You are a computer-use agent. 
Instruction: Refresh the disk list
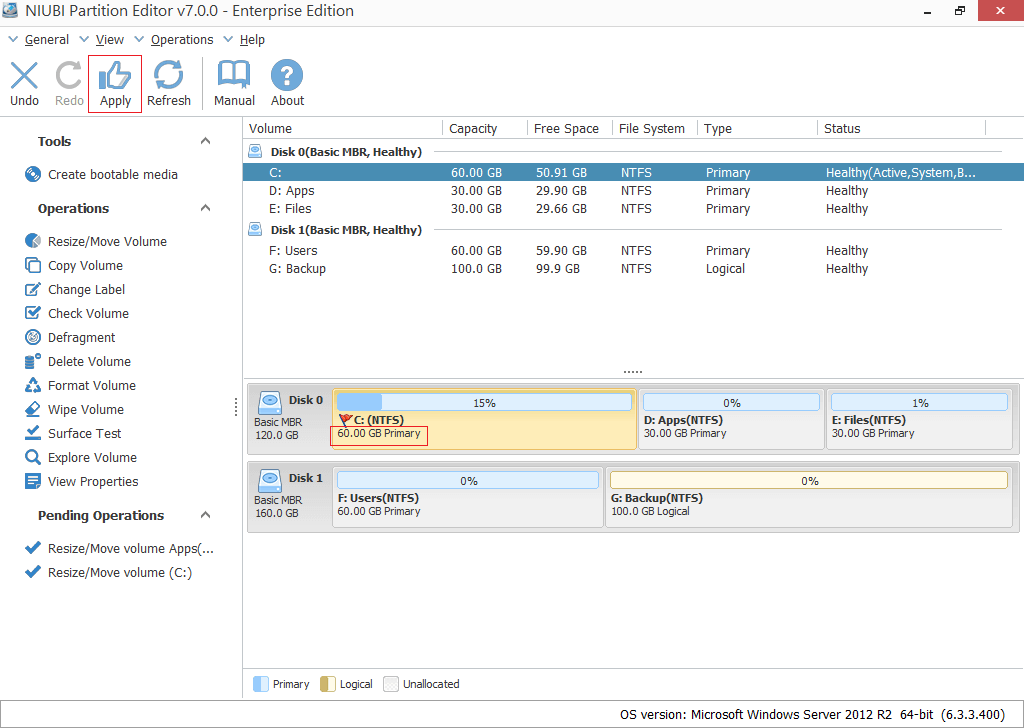[168, 76]
